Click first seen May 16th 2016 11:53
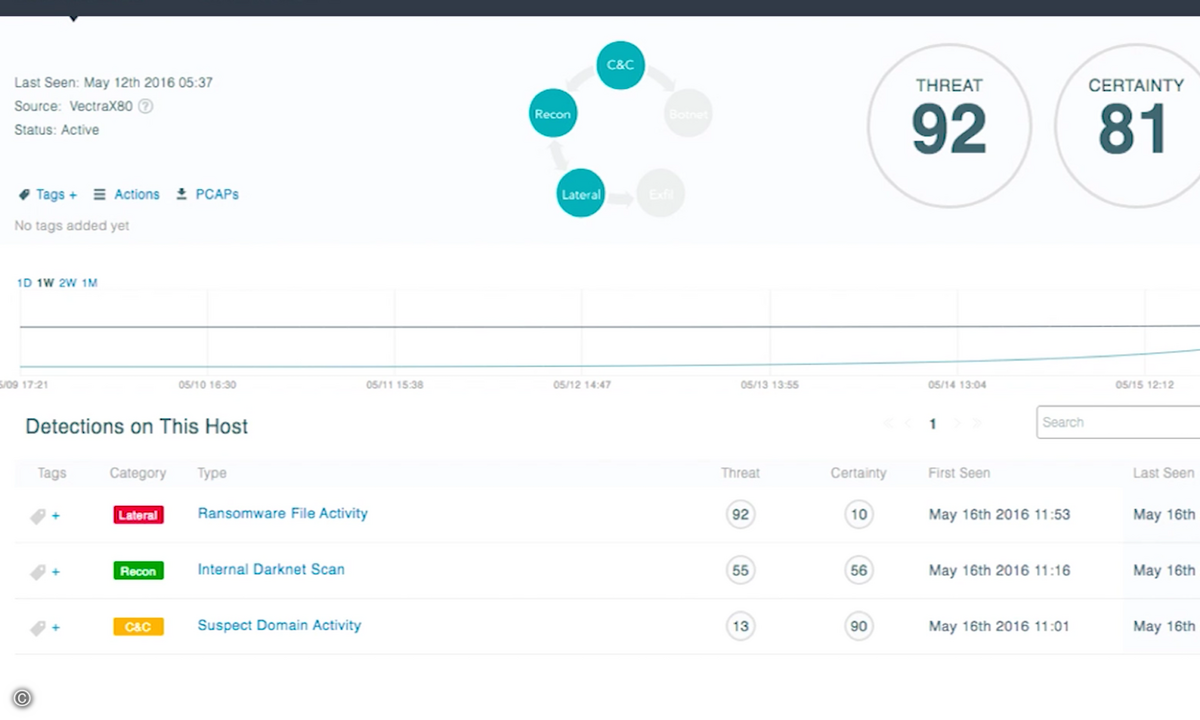The height and width of the screenshot is (720, 1200). [x=999, y=515]
